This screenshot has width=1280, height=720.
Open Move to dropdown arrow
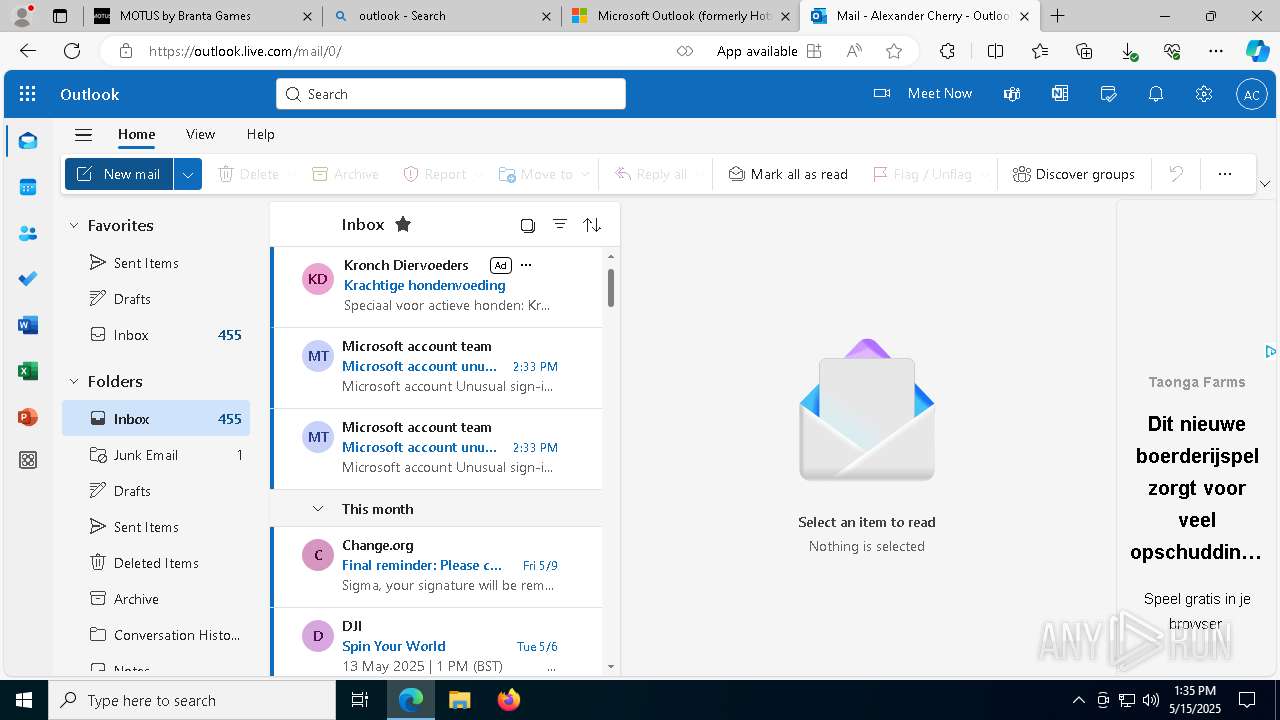click(585, 174)
